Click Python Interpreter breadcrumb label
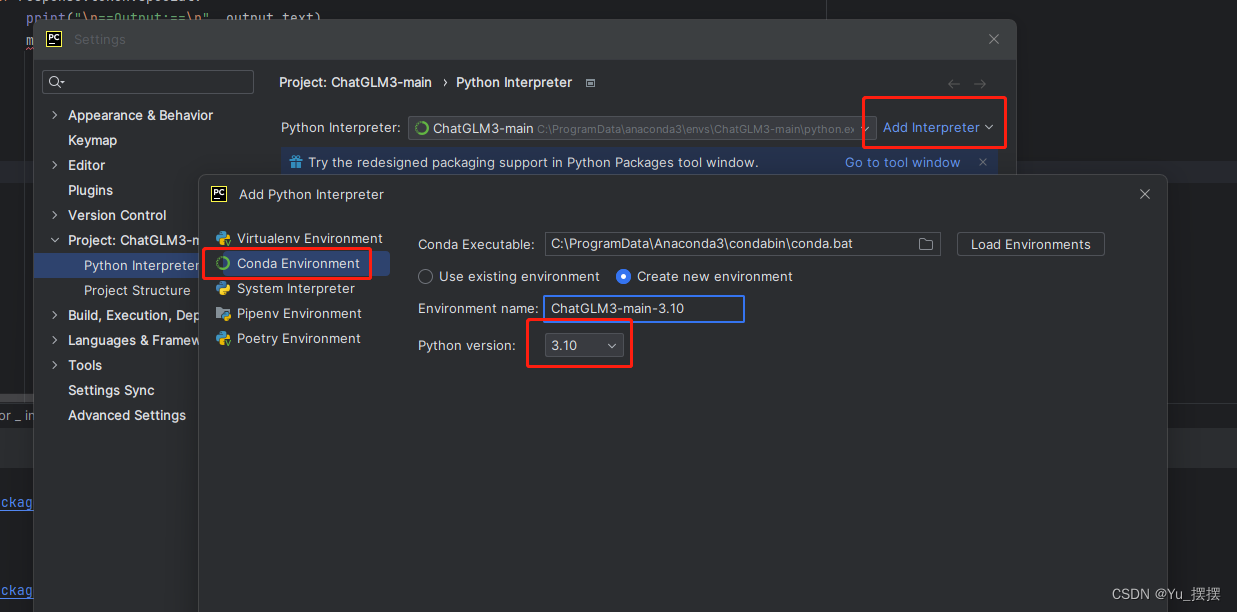Viewport: 1237px width, 612px height. 514,82
